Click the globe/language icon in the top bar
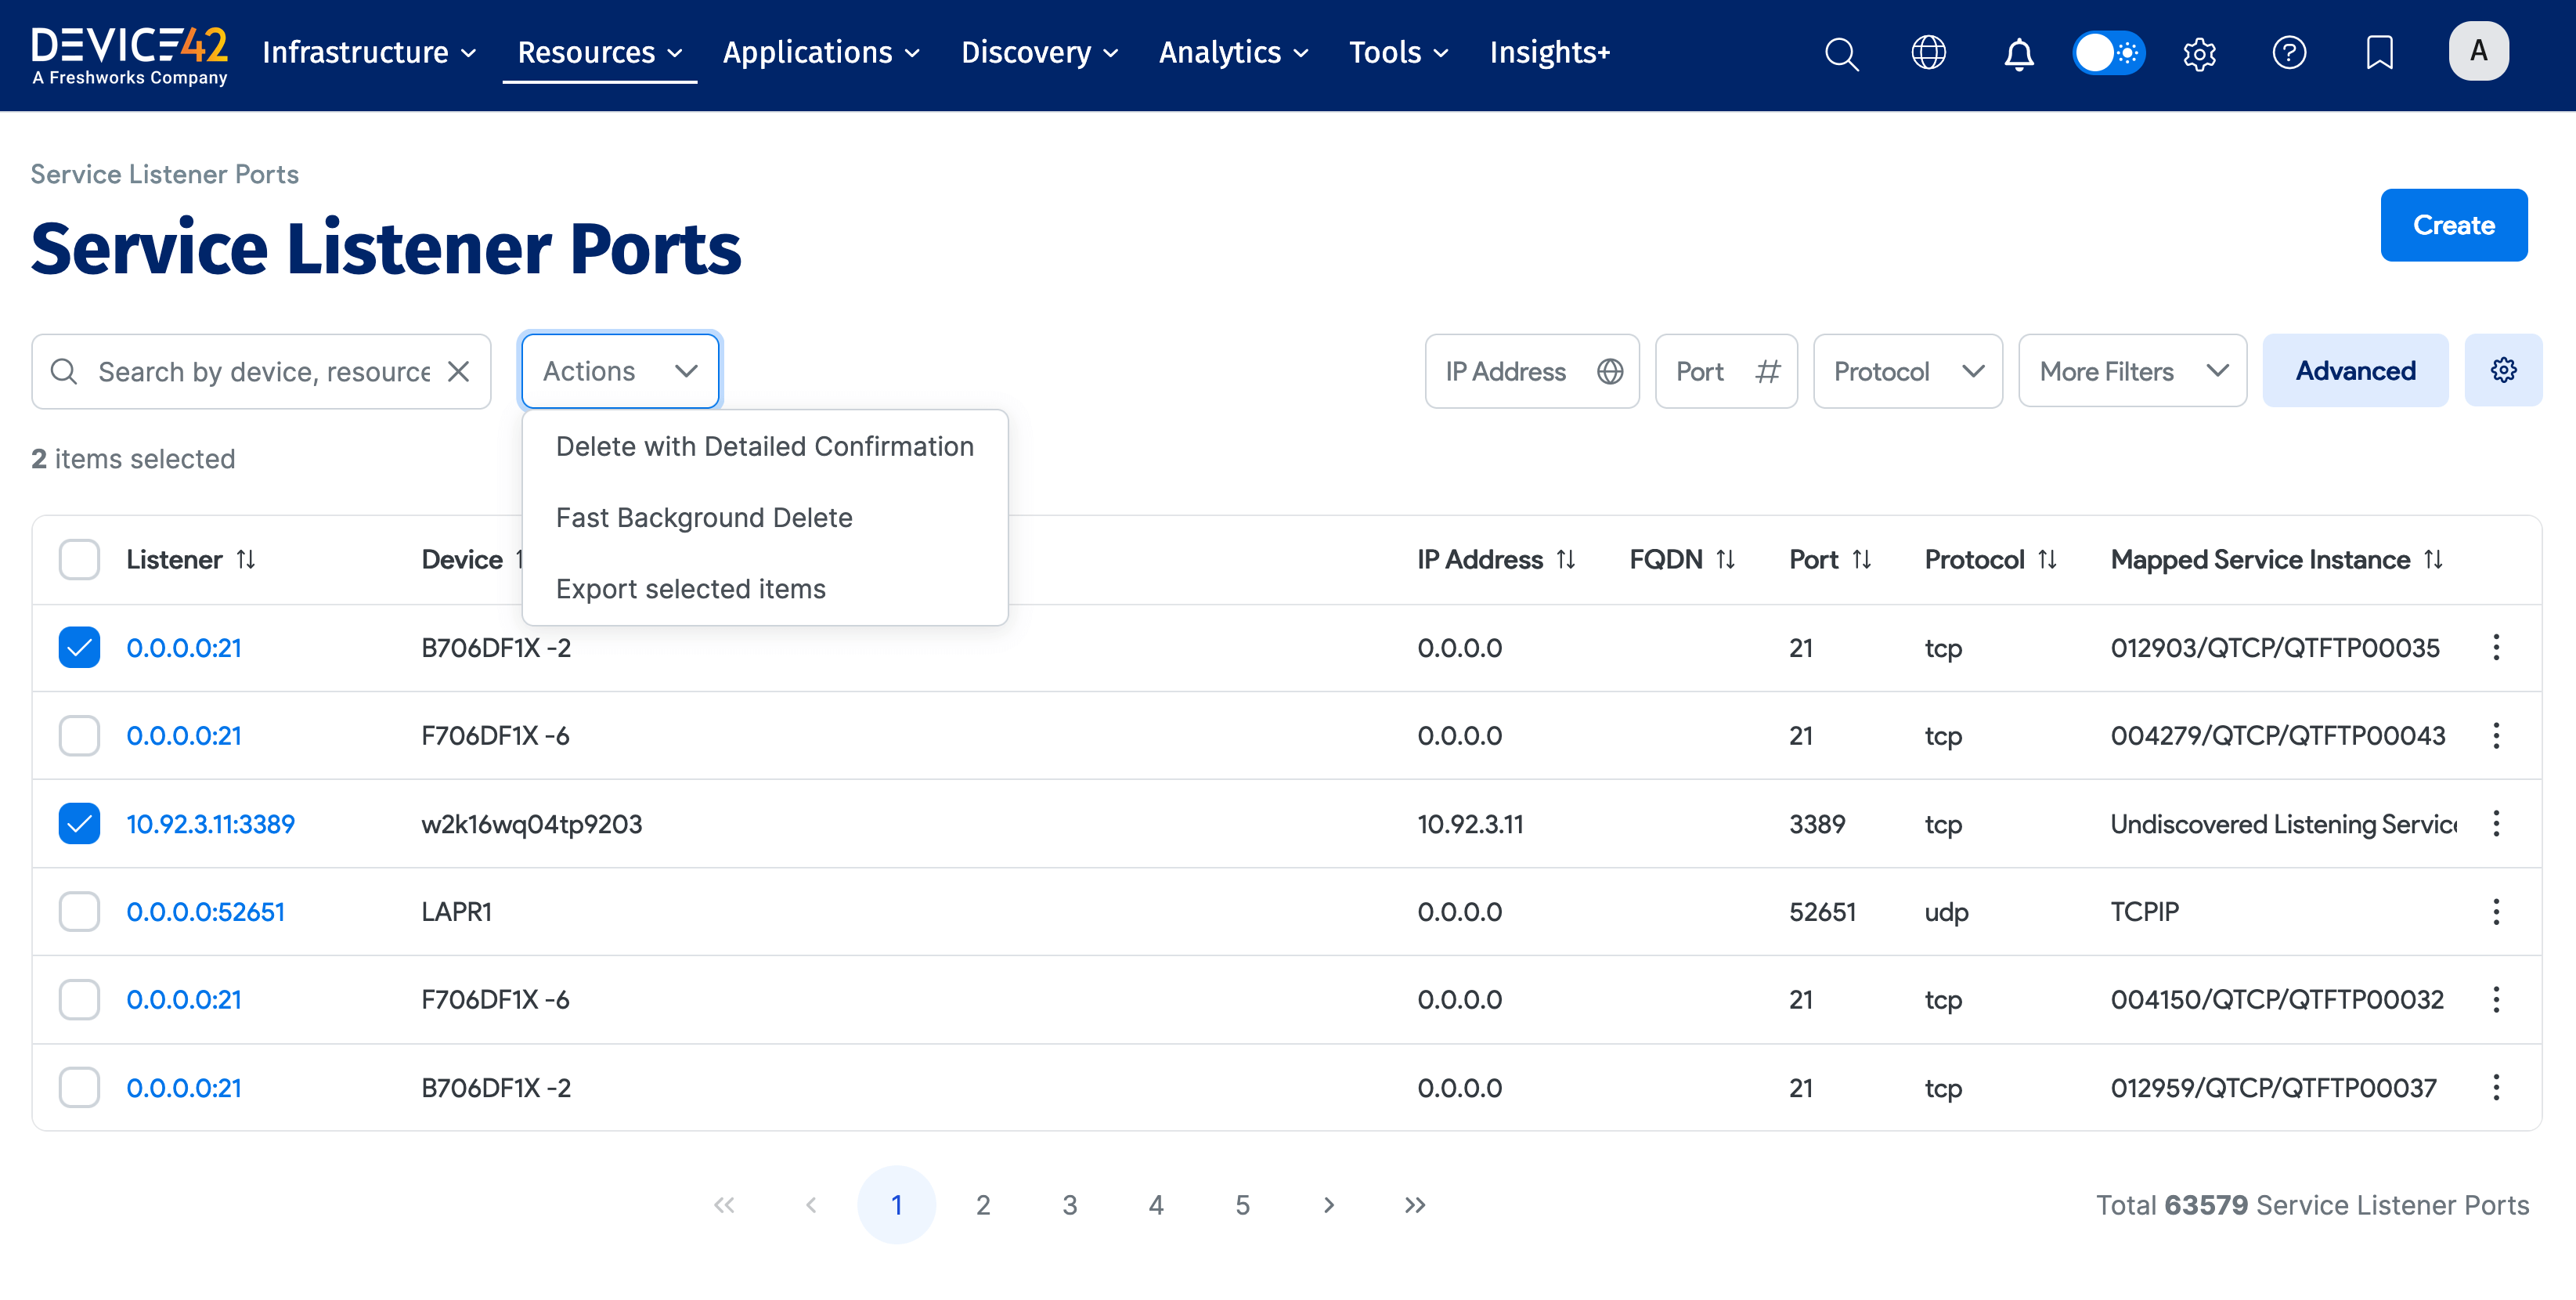The image size is (2576, 1300). tap(1928, 53)
